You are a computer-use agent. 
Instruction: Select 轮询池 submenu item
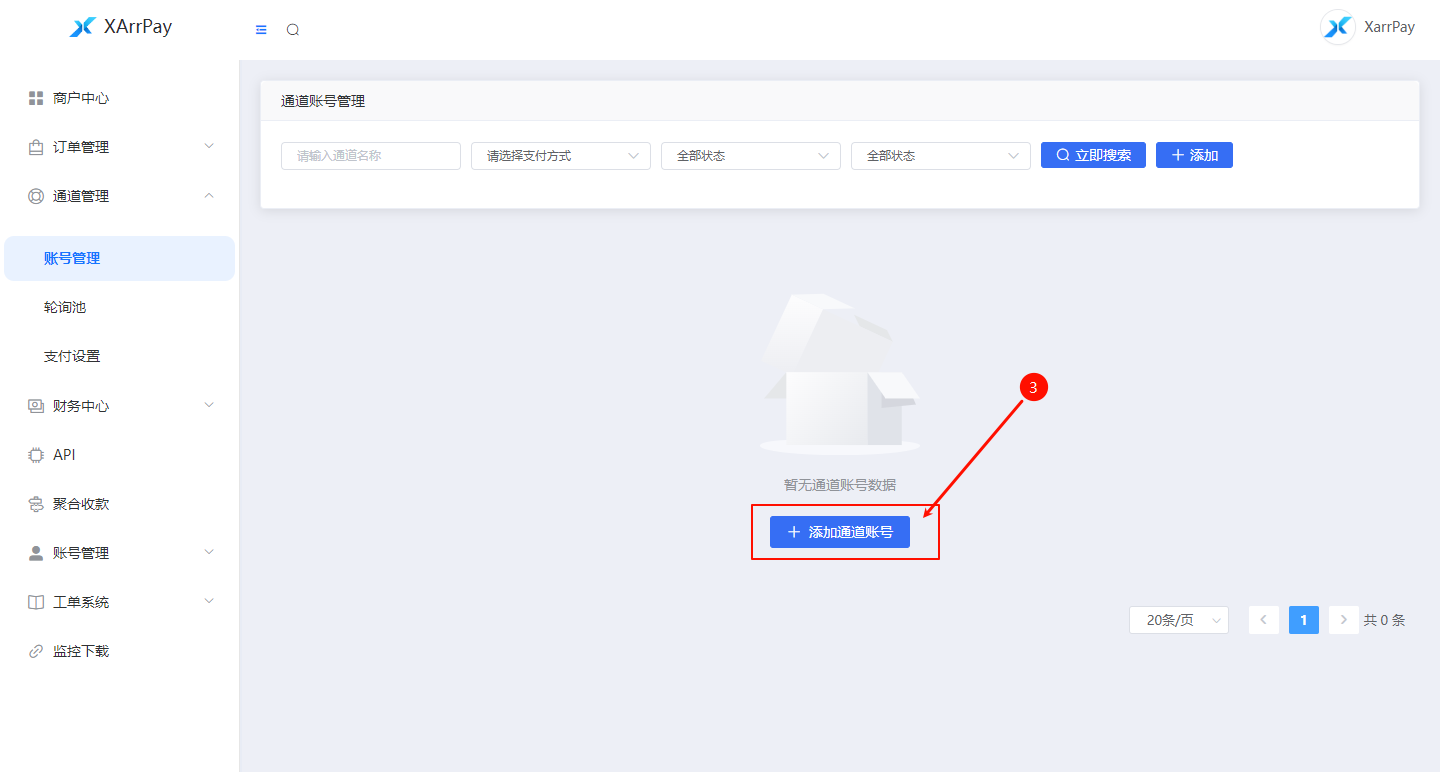tap(65, 307)
